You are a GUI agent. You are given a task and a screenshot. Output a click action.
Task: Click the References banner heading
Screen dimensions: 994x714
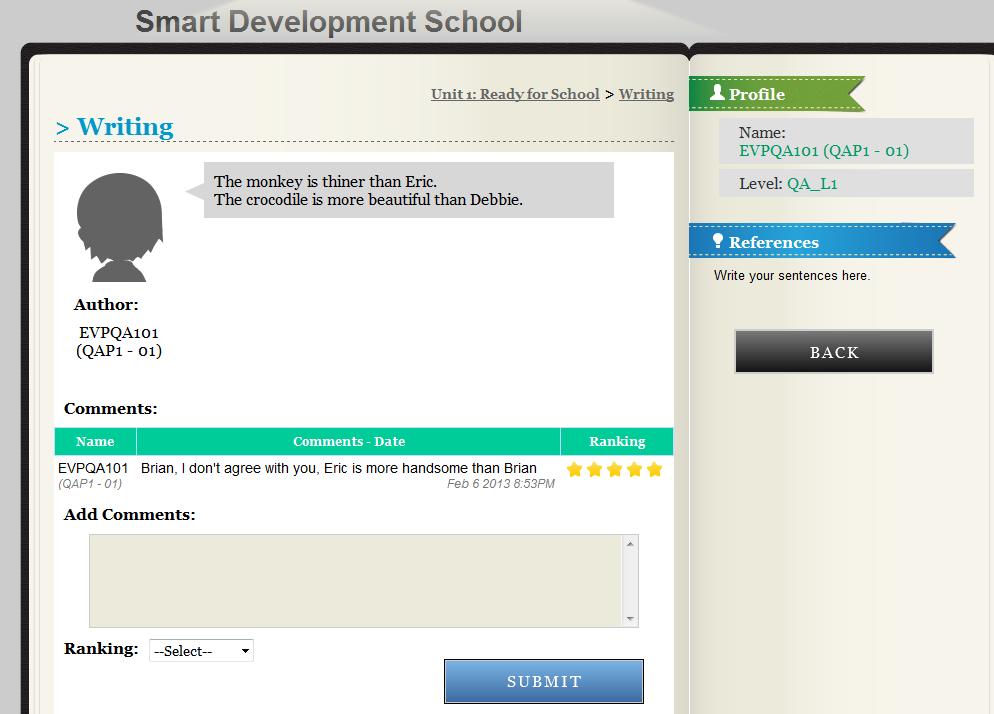click(x=822, y=241)
